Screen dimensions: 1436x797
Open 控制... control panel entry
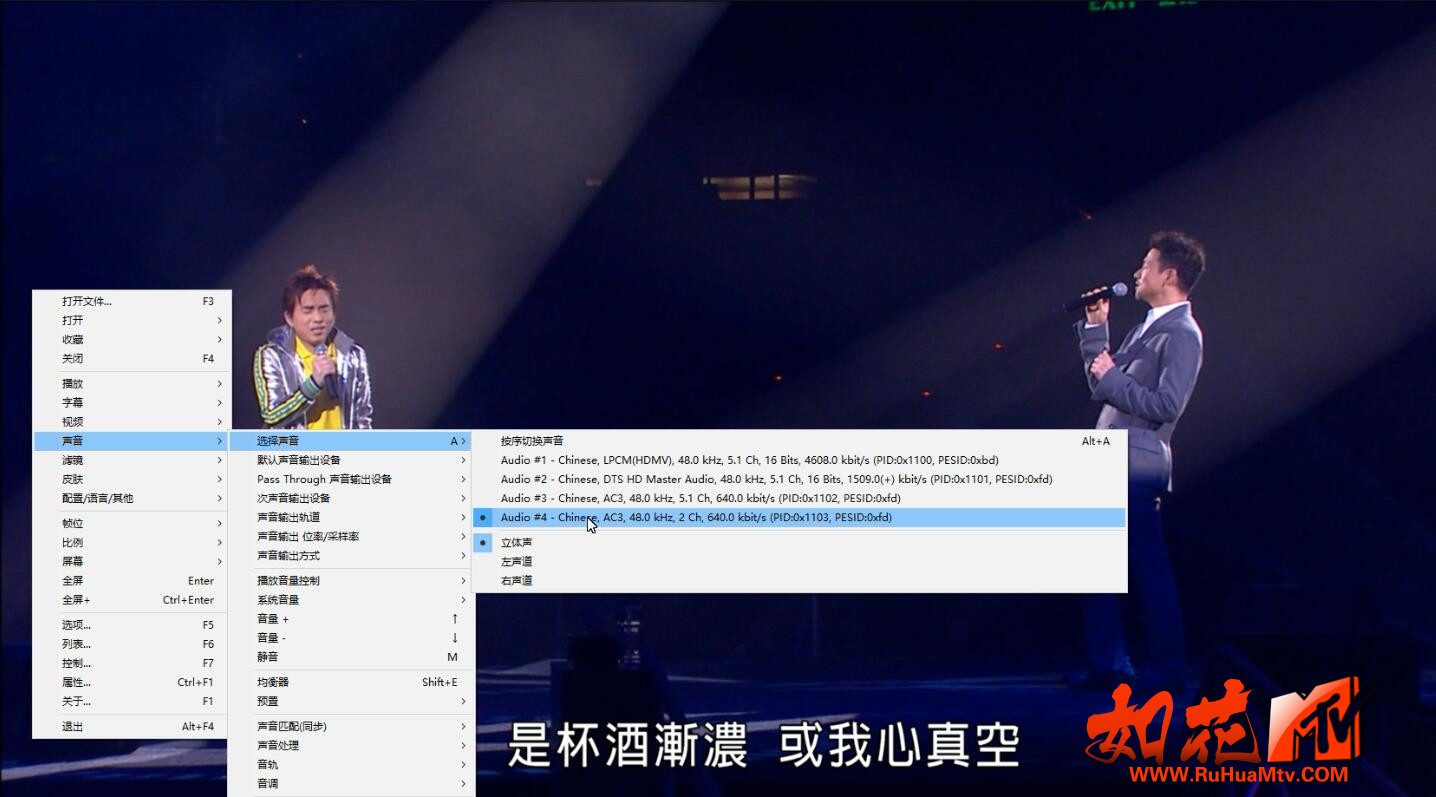(x=131, y=663)
